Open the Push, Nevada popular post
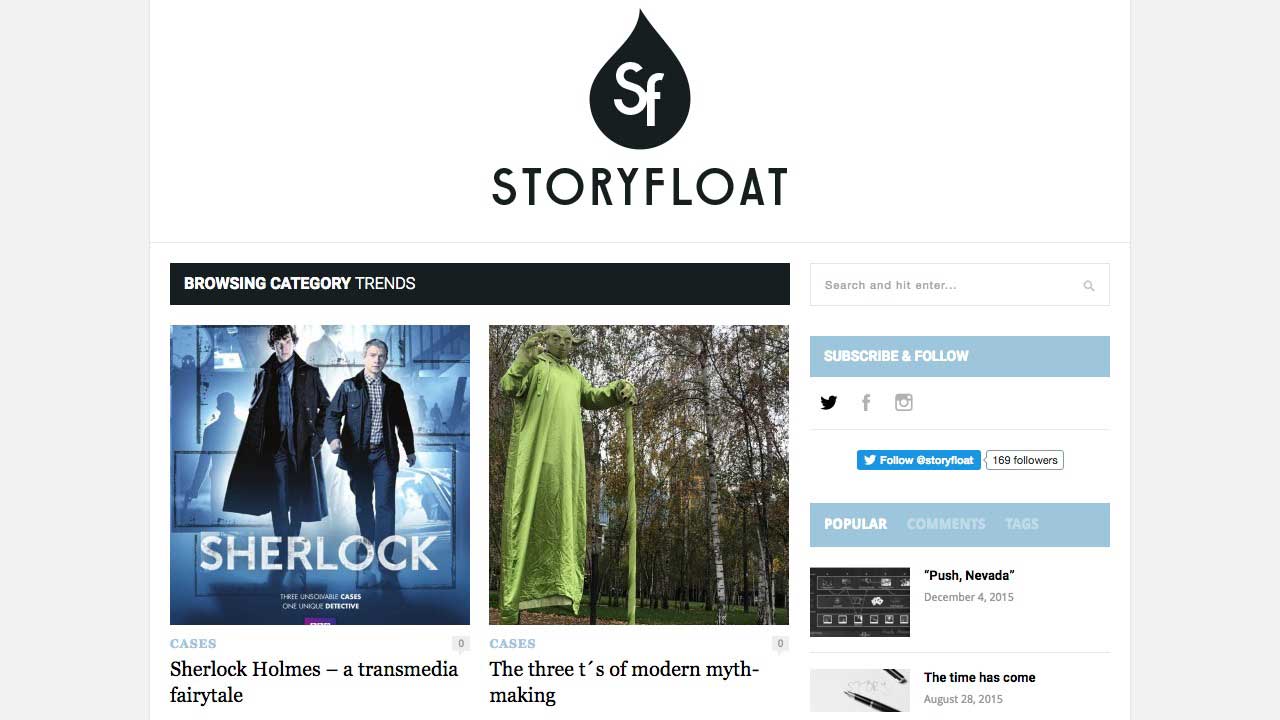1280x720 pixels. 969,576
